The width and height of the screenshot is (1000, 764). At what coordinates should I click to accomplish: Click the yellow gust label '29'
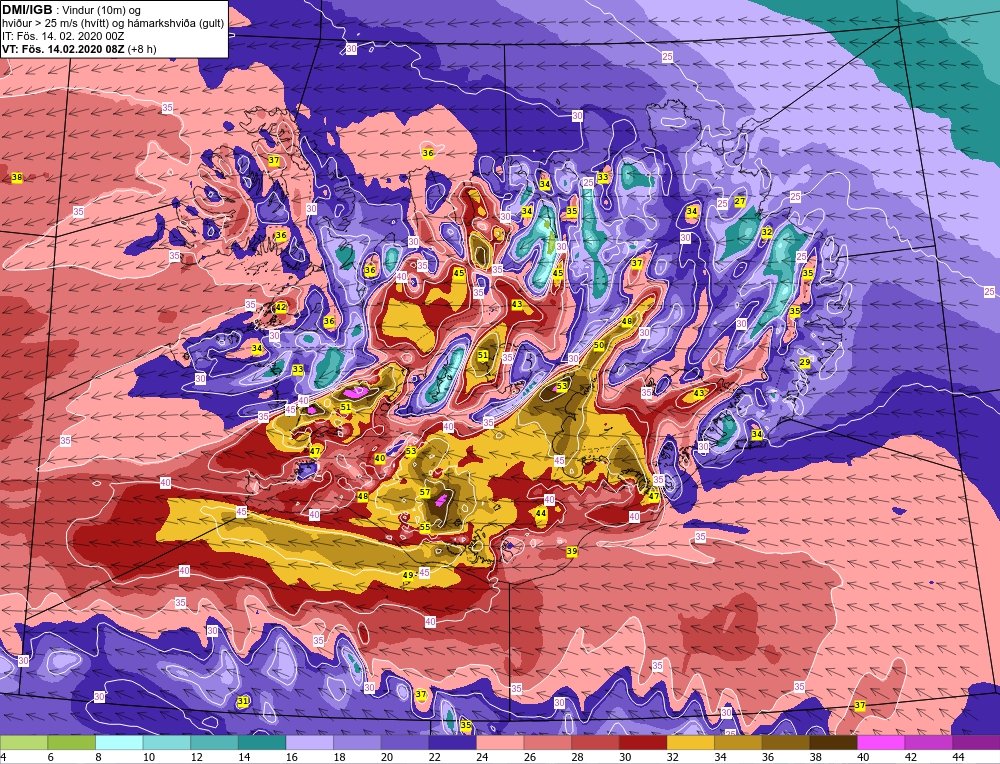[x=805, y=362]
